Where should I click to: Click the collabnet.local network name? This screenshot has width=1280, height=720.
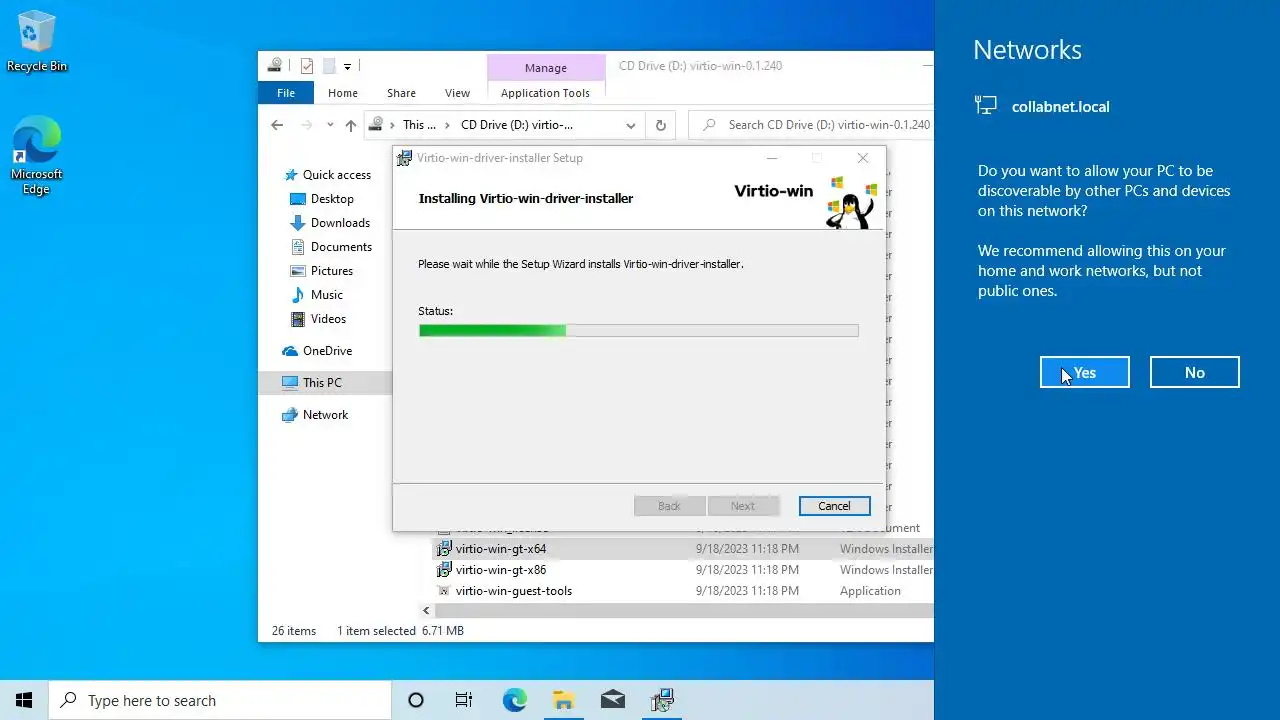(x=1060, y=107)
